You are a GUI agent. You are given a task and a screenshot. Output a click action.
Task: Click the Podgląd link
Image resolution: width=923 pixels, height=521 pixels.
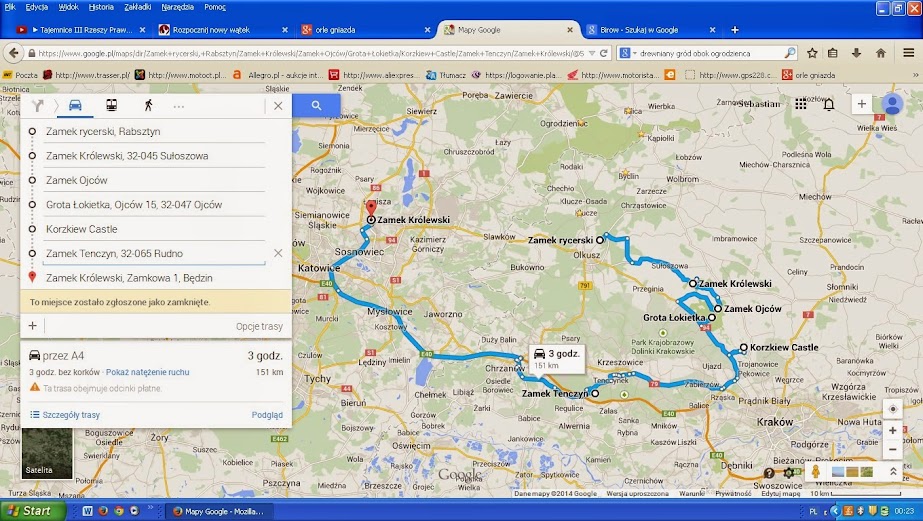coord(267,414)
